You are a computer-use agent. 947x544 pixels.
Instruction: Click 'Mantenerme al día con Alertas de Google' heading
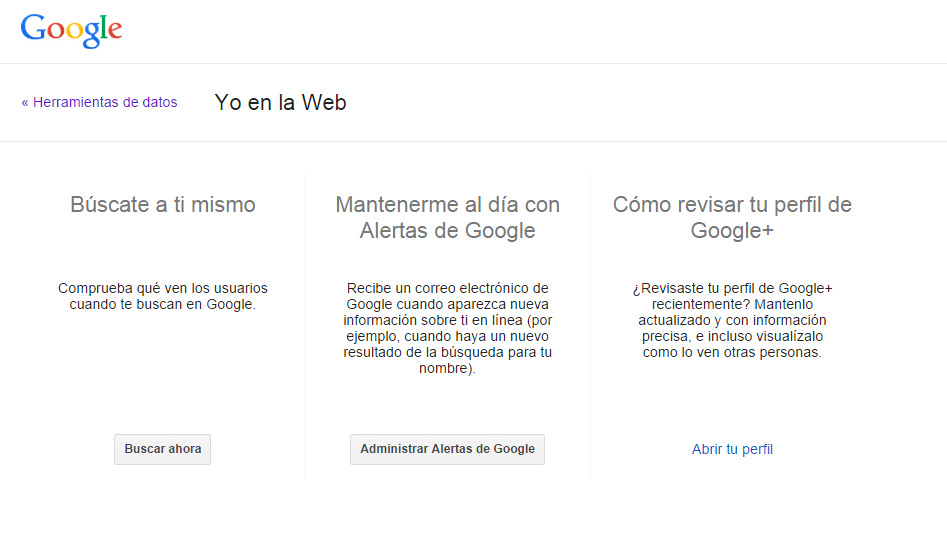[448, 217]
